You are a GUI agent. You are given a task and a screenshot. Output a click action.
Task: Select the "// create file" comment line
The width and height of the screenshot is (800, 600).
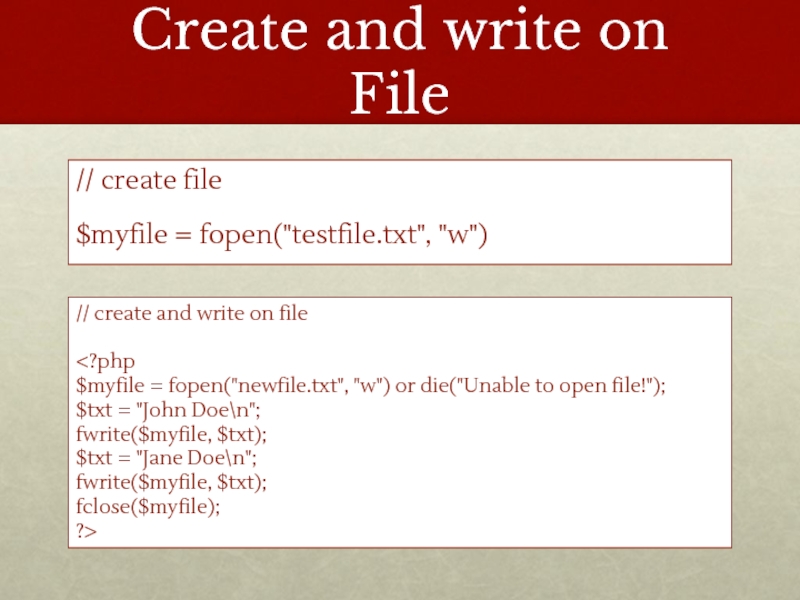[x=149, y=181]
